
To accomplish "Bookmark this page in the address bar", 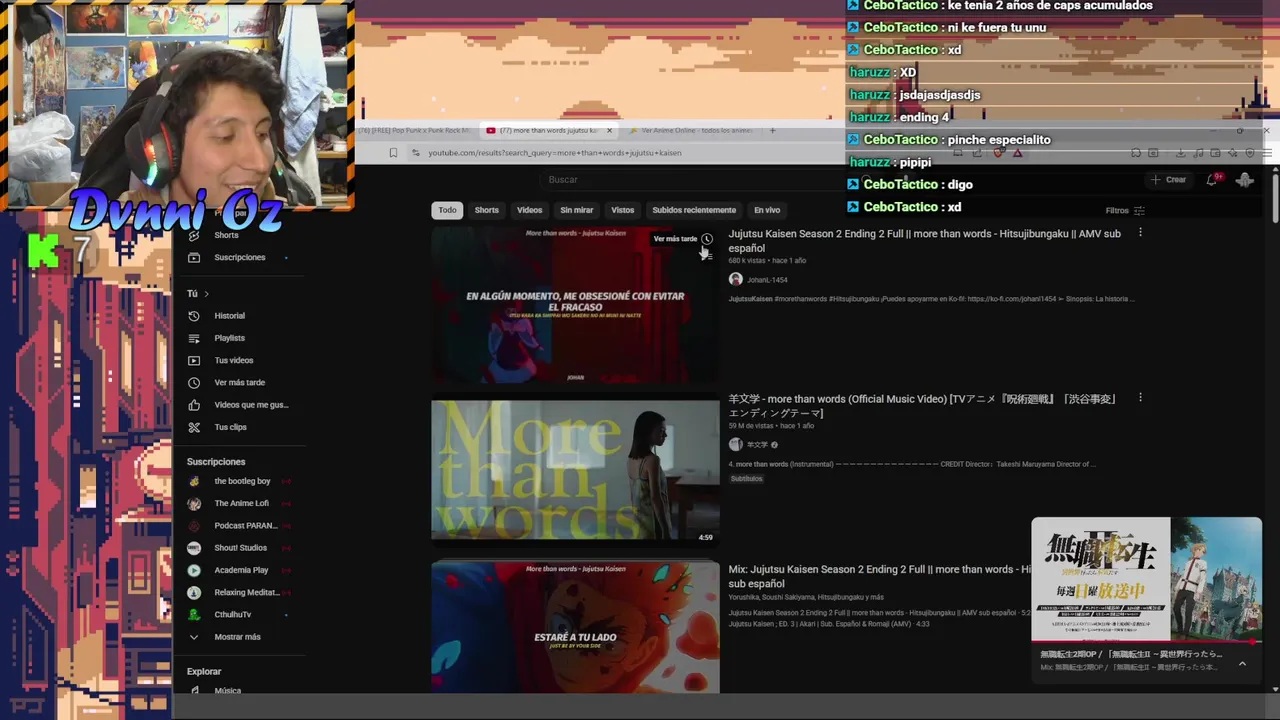I will pos(393,153).
